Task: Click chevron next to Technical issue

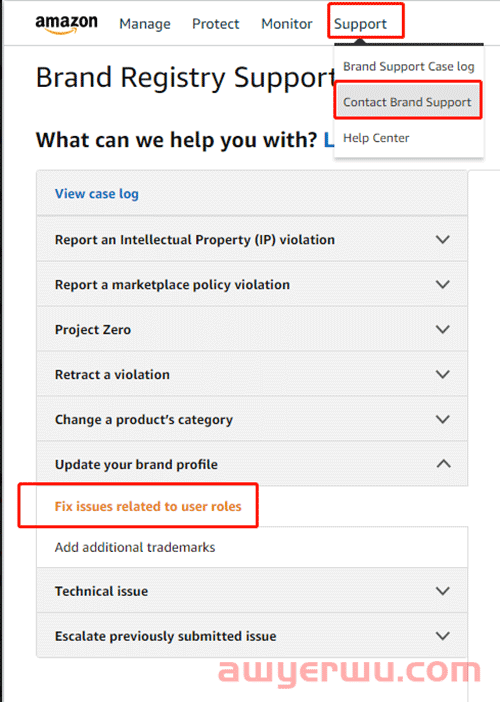Action: pos(443,591)
